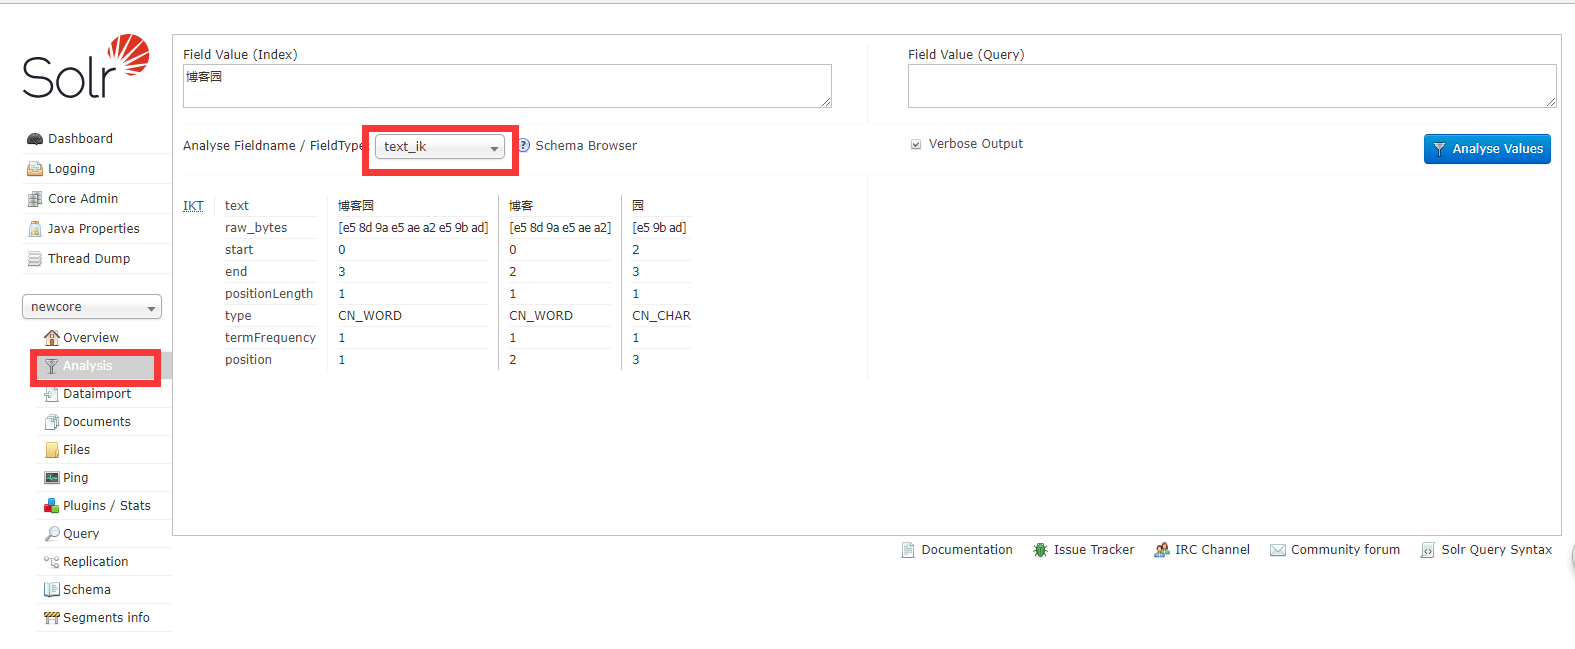Go to Dashboard menu item

point(80,139)
